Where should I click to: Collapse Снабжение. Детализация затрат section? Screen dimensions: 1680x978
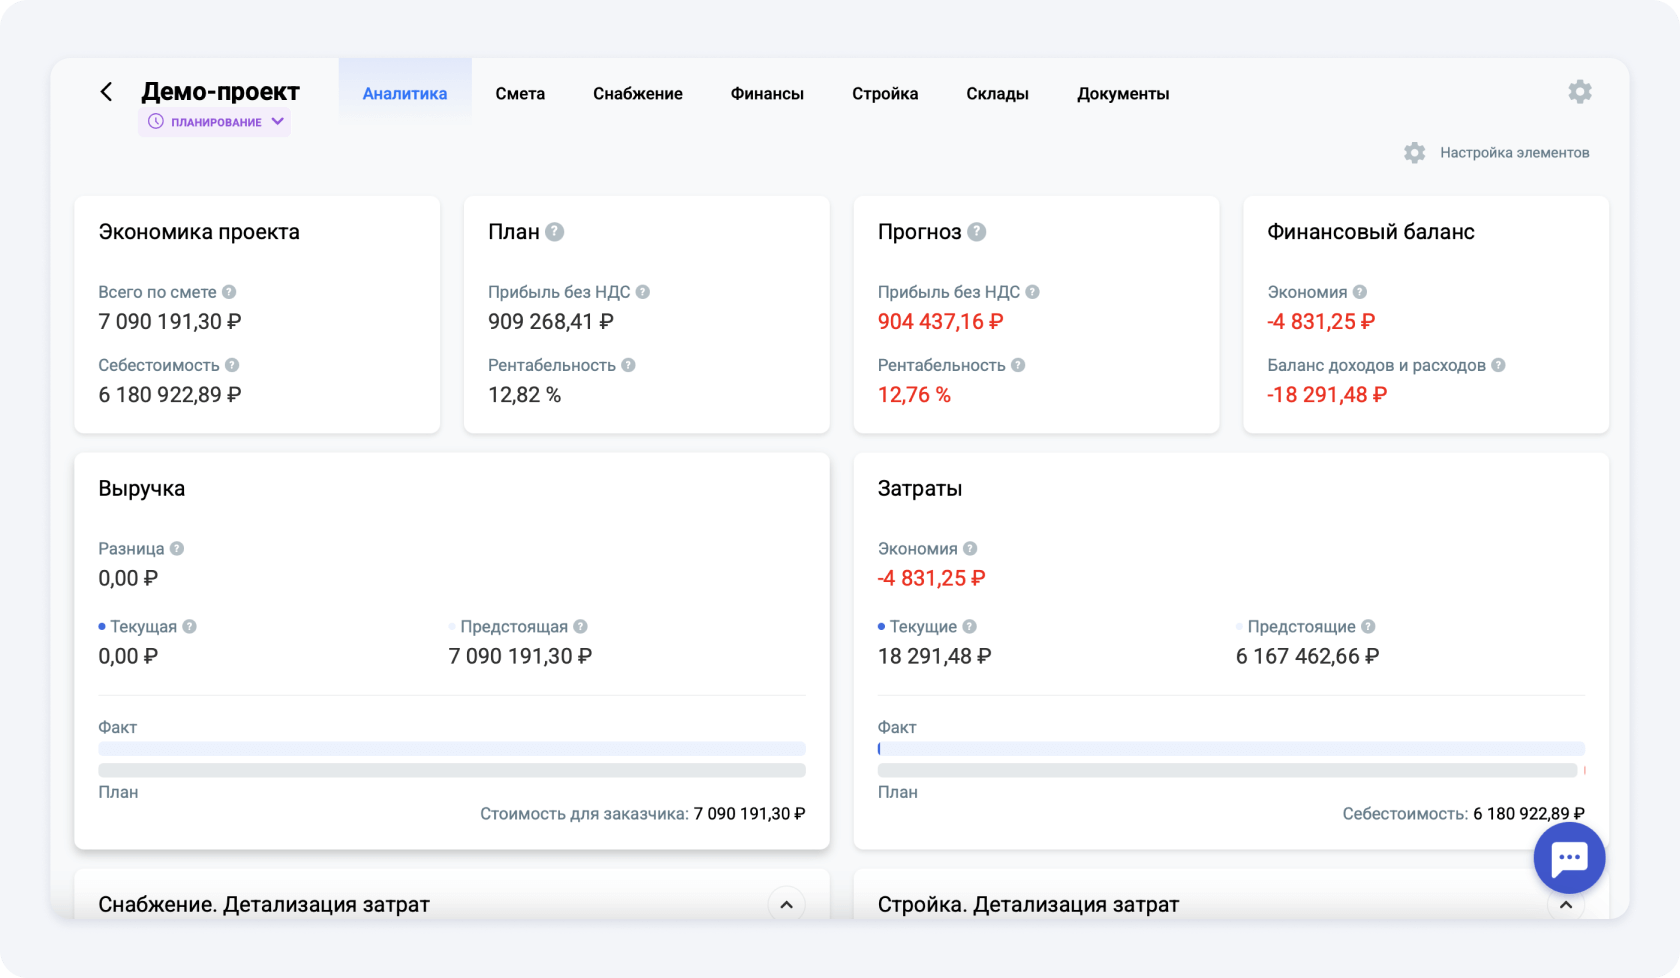point(786,904)
